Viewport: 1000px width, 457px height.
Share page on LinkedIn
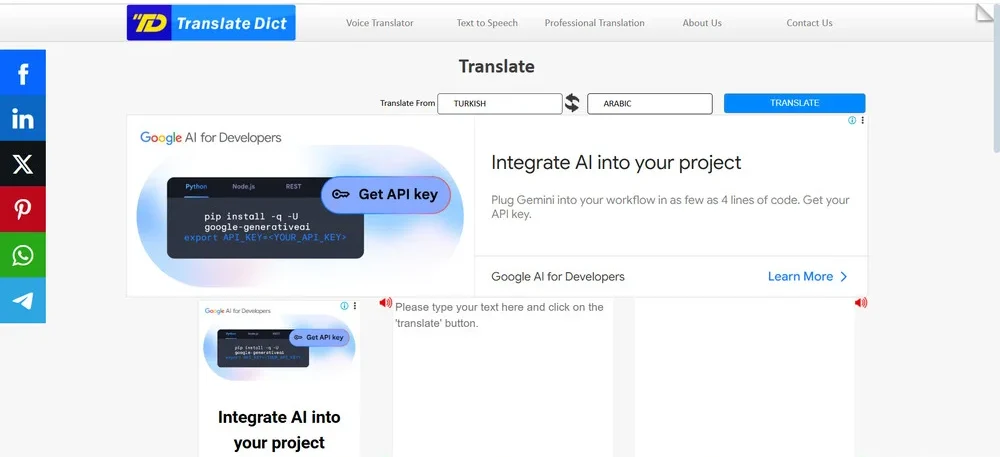[x=23, y=118]
